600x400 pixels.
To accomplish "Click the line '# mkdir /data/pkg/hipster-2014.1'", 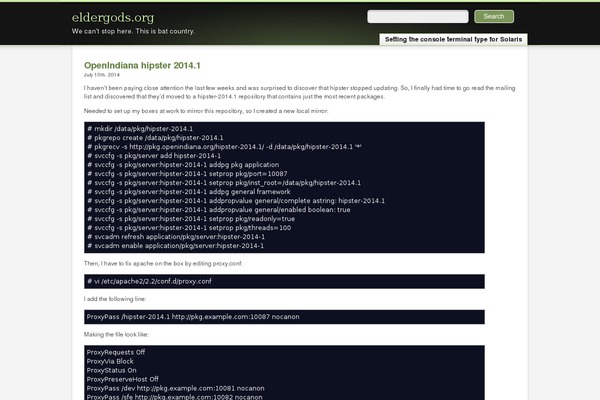I will coord(140,129).
